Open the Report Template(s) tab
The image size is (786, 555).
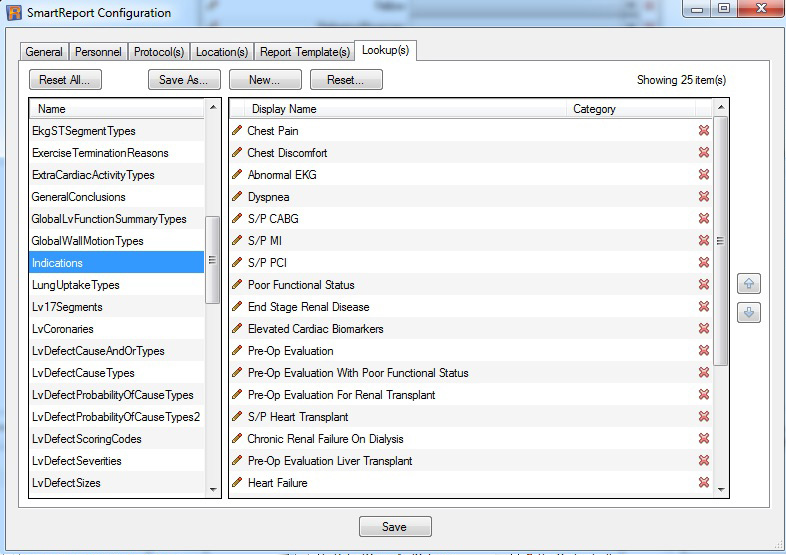(x=305, y=52)
